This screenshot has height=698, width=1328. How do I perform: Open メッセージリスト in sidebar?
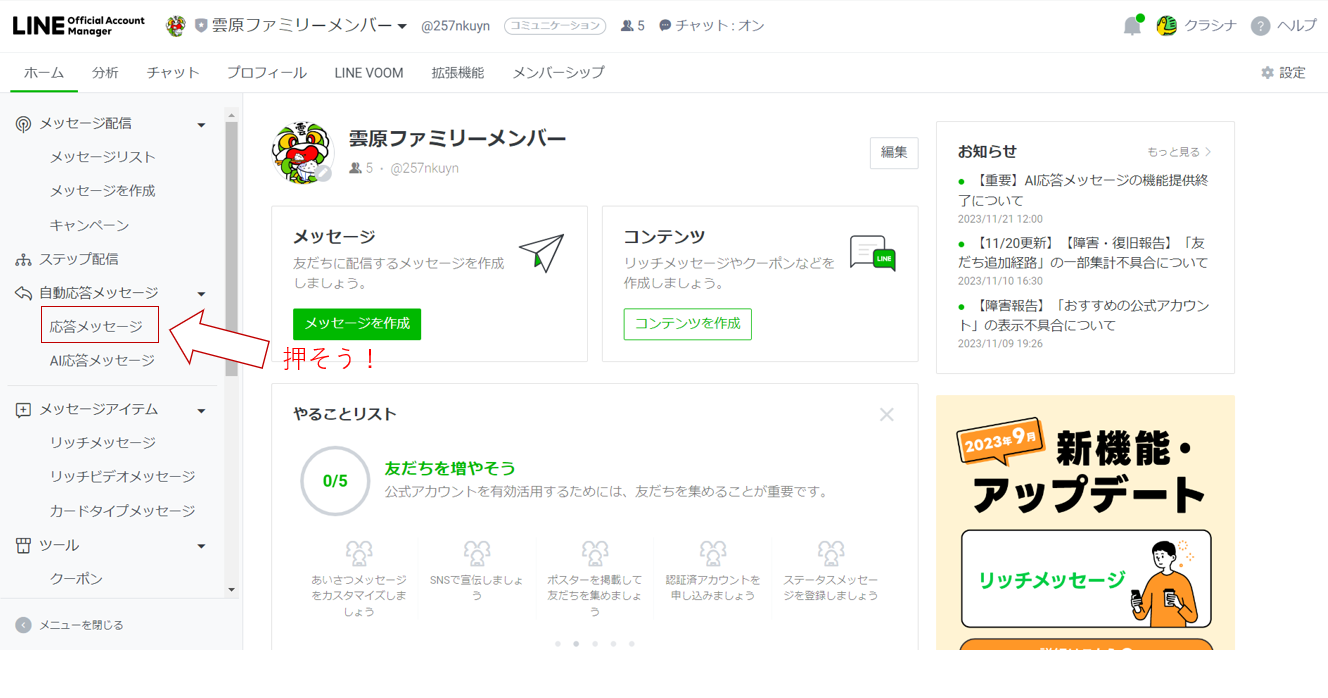coord(103,157)
